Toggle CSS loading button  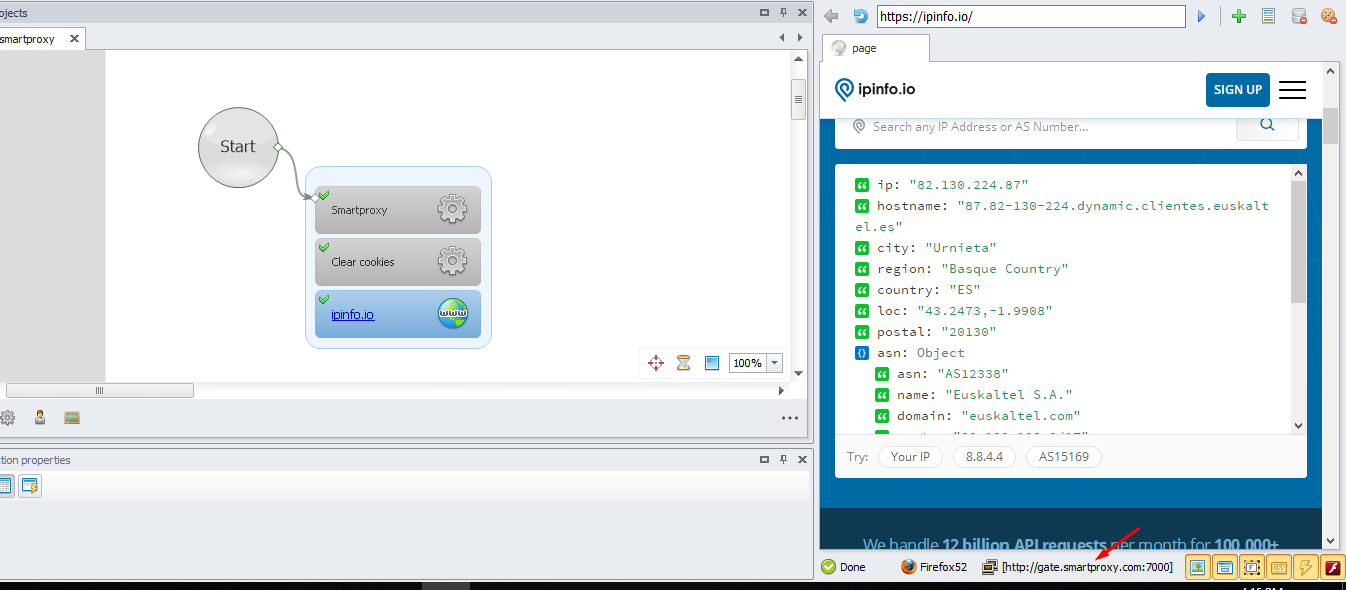click(1278, 567)
